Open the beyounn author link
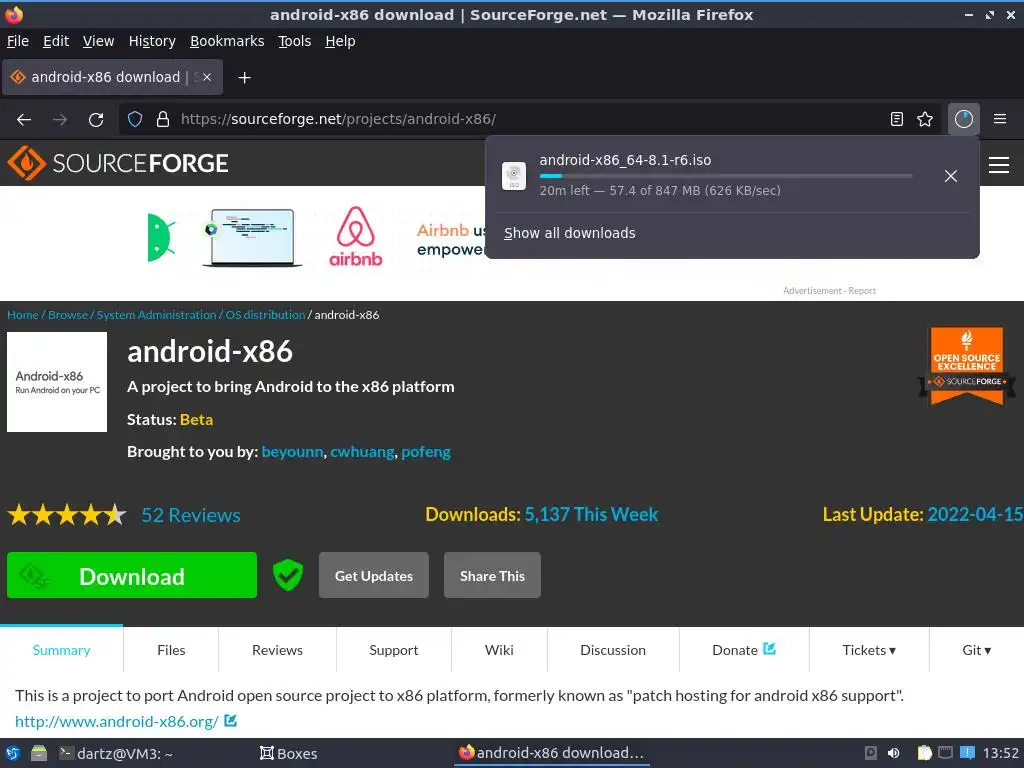The width and height of the screenshot is (1024, 768). pos(292,452)
